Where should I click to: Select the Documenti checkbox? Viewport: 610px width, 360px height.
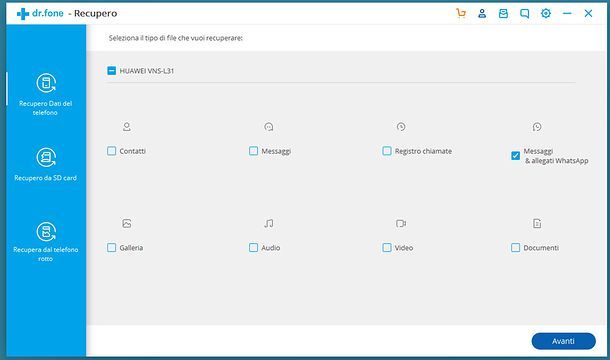[515, 248]
